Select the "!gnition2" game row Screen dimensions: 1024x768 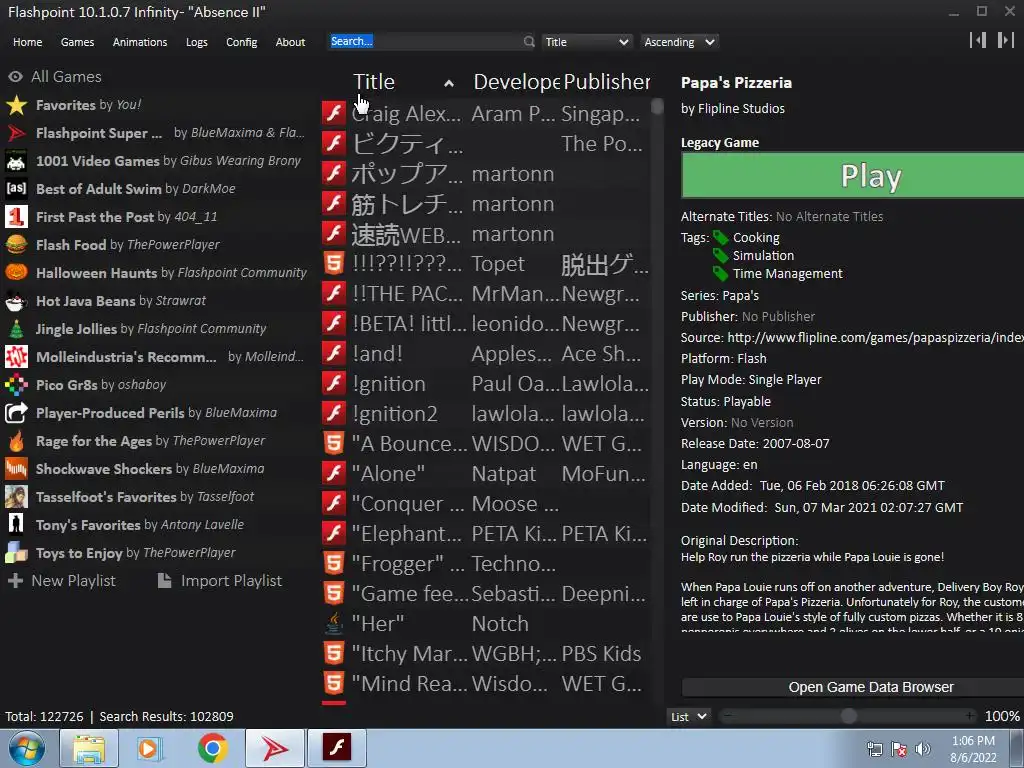[486, 413]
